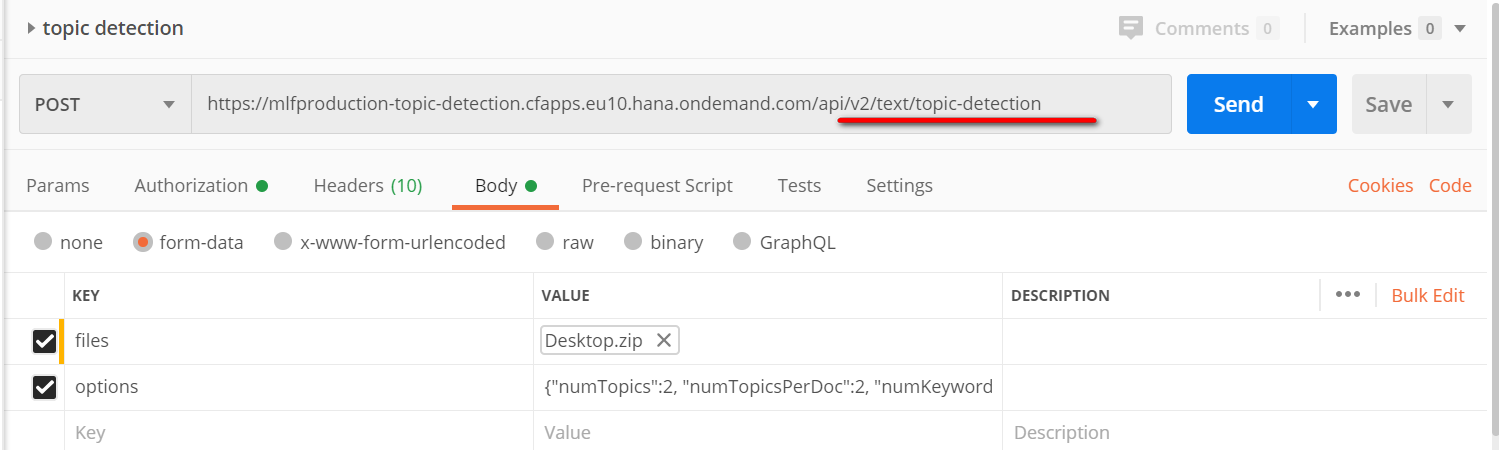
Task: Select the files key cell
Action: click(299, 341)
